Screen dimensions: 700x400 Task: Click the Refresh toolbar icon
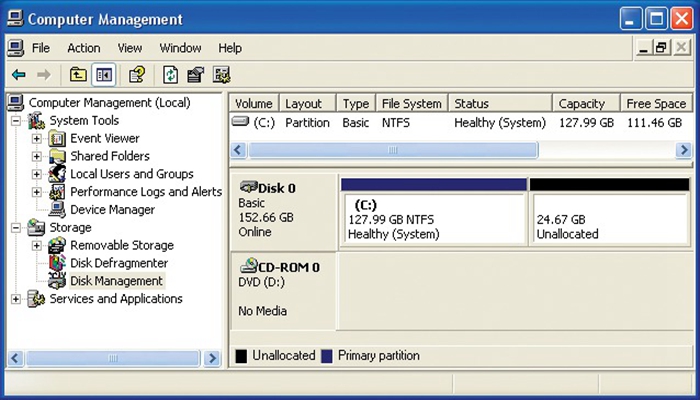coord(170,75)
